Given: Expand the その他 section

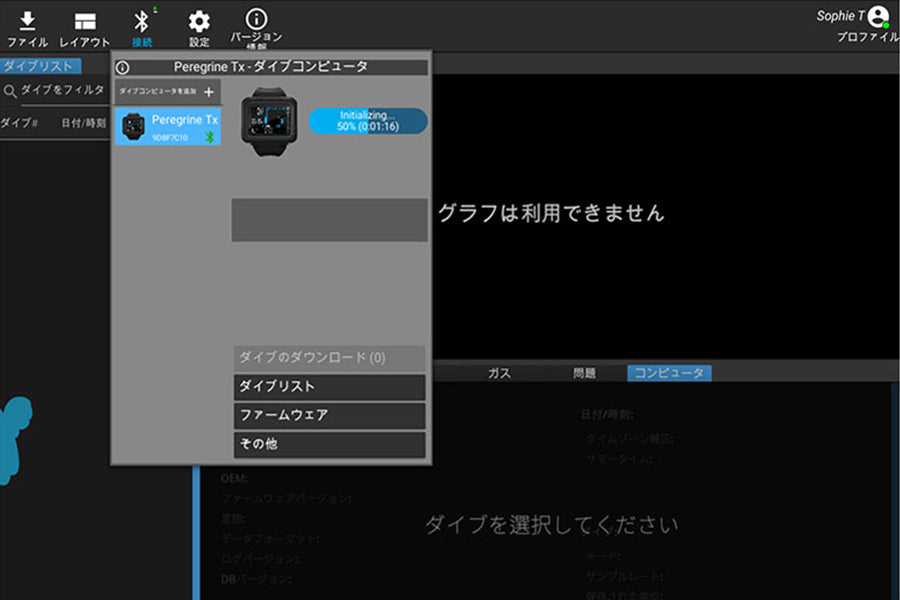Looking at the screenshot, I should click(329, 444).
